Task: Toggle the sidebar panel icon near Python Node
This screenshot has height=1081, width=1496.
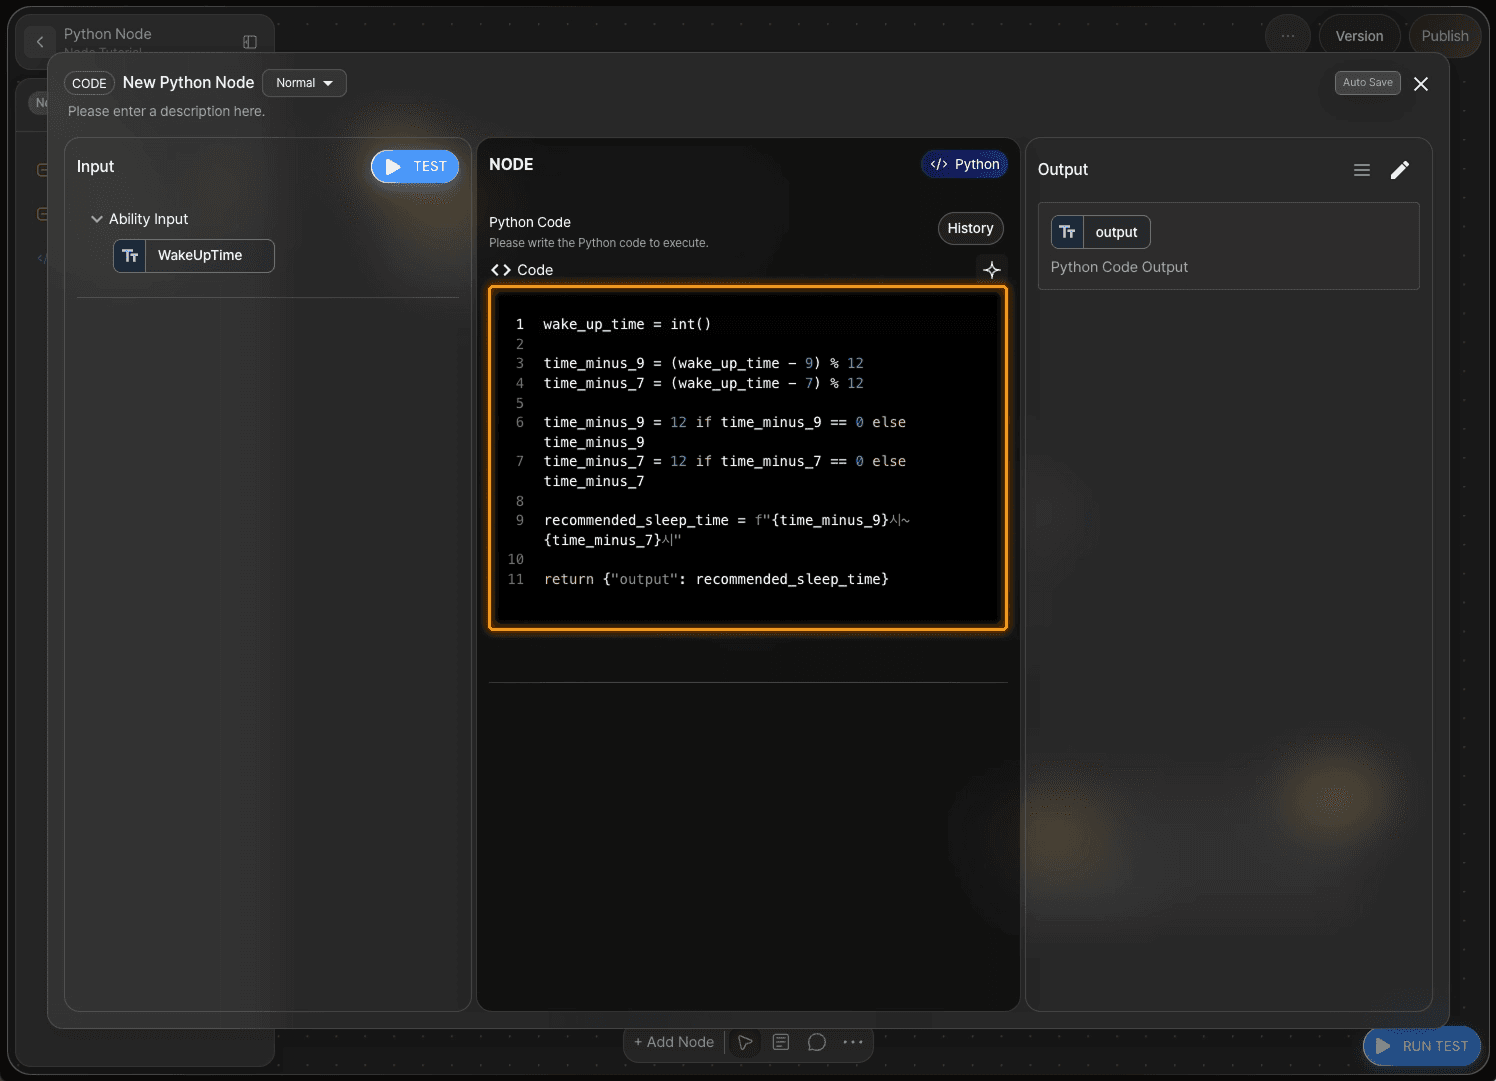Action: pos(250,42)
